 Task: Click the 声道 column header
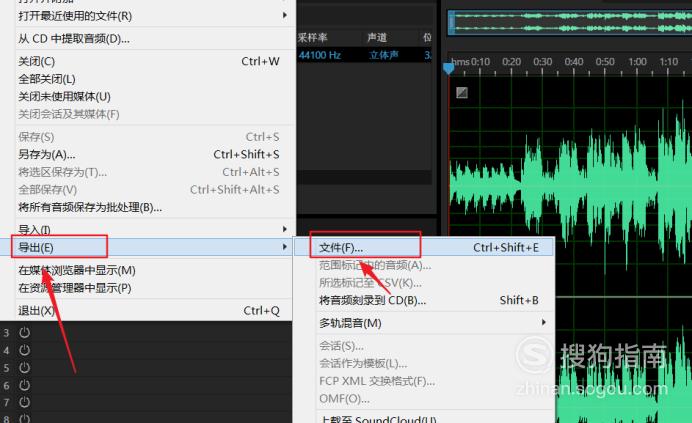pyautogui.click(x=377, y=38)
